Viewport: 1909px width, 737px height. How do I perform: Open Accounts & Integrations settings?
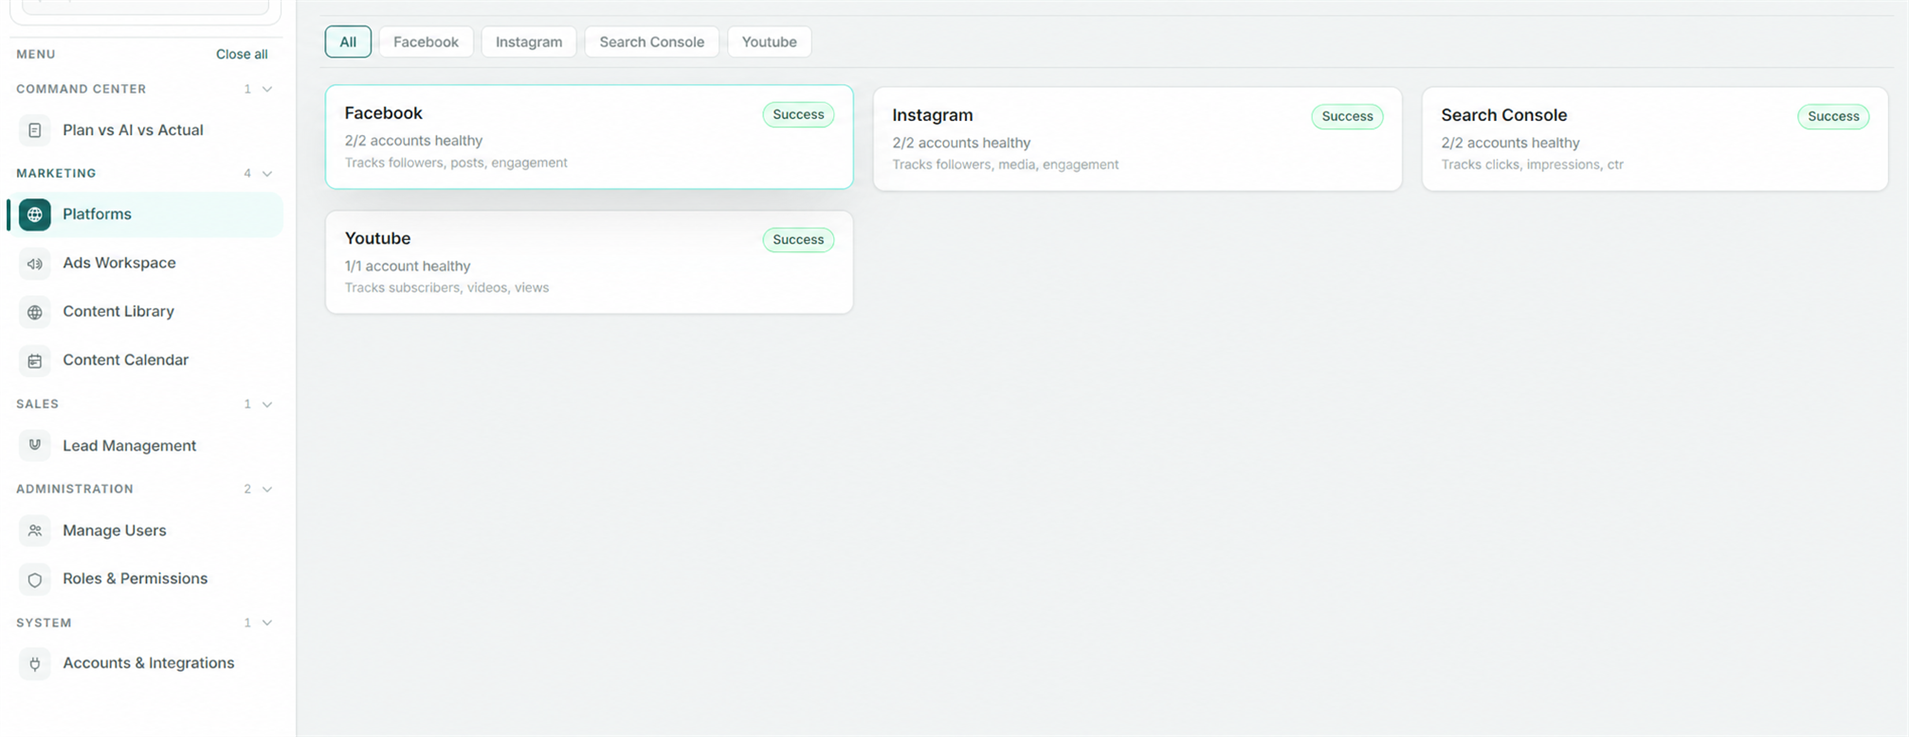coord(148,663)
